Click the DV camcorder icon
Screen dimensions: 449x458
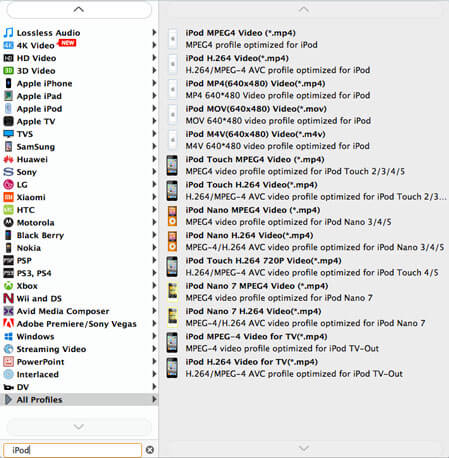click(x=8, y=387)
